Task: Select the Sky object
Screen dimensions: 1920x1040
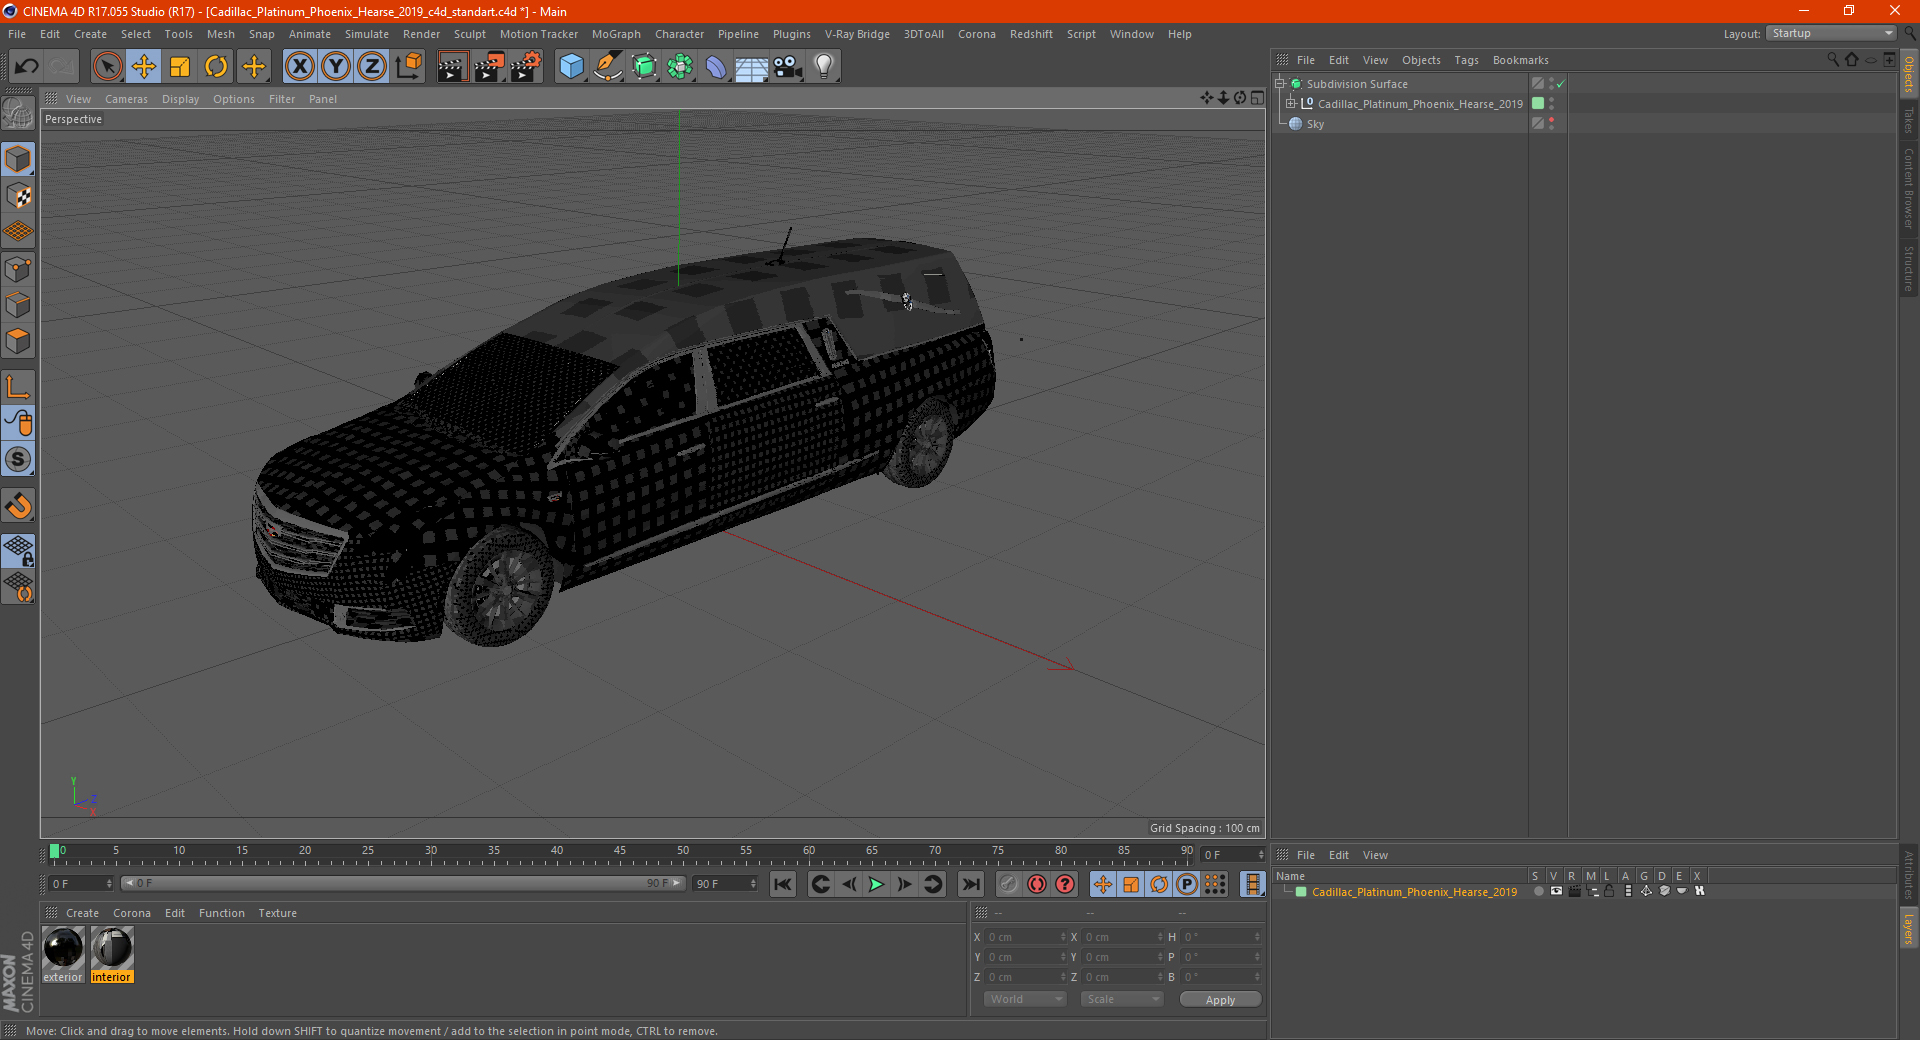Action: coord(1315,124)
